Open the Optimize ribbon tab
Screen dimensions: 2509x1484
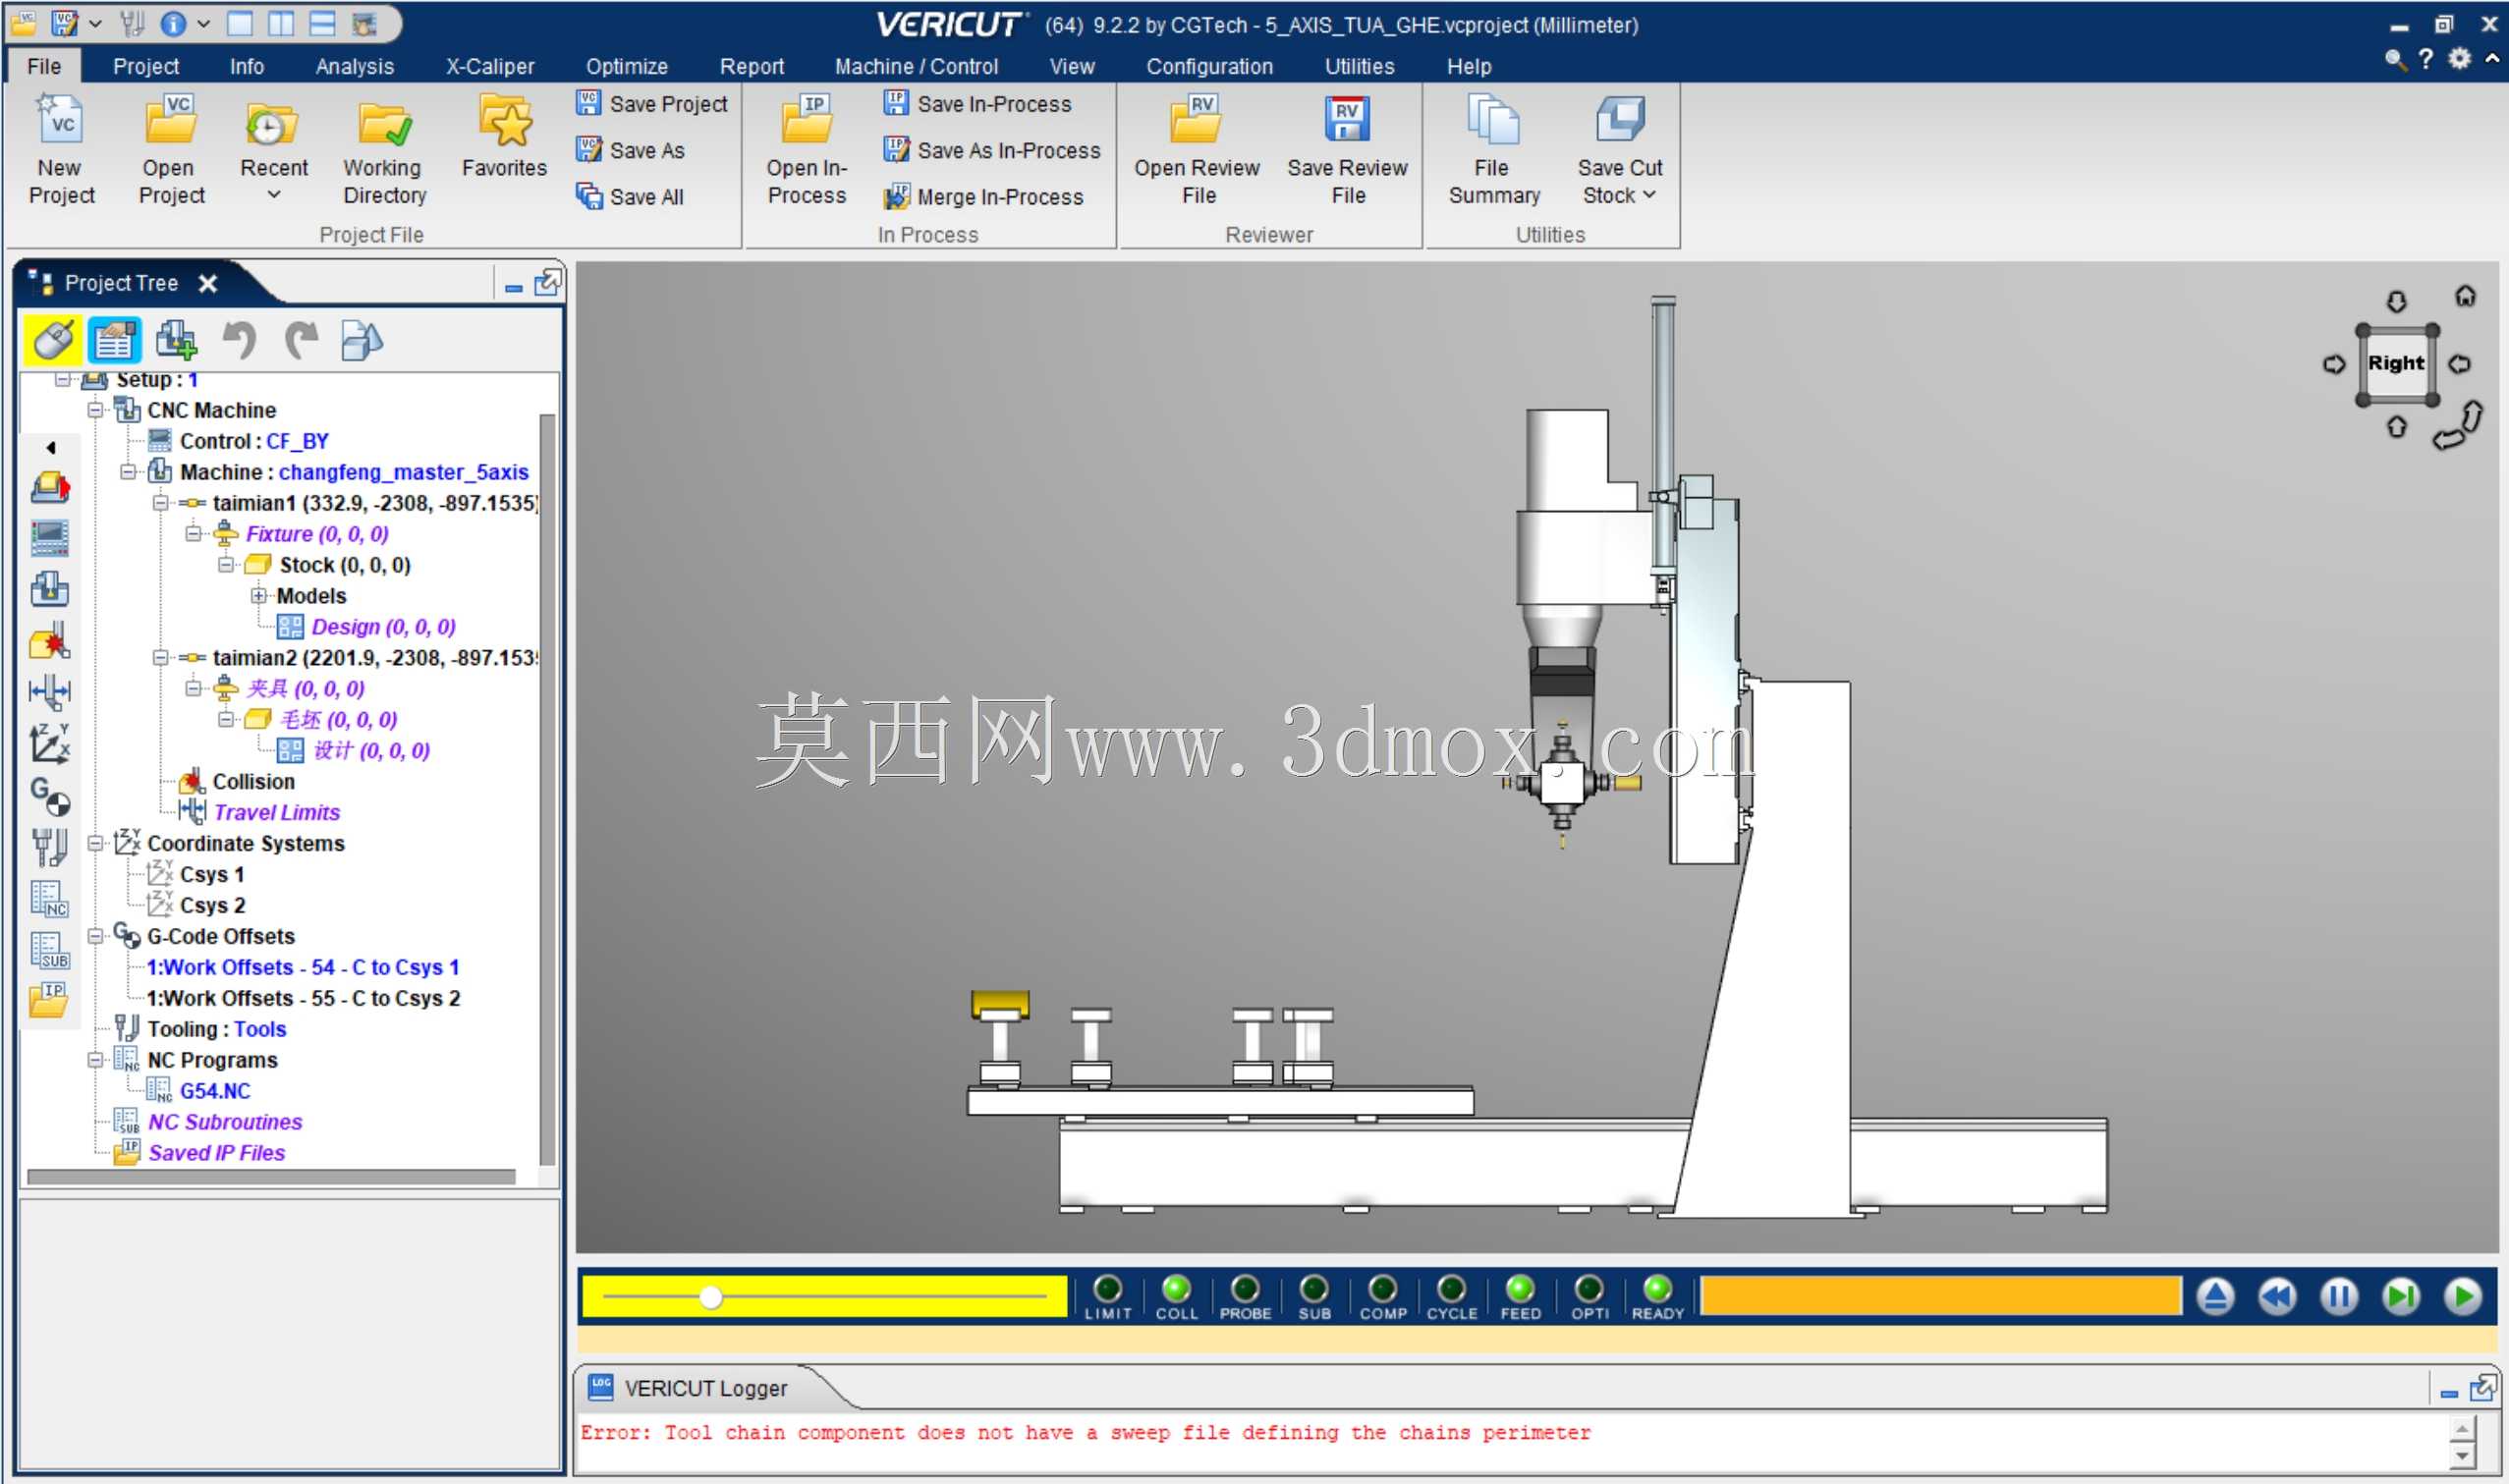click(627, 66)
